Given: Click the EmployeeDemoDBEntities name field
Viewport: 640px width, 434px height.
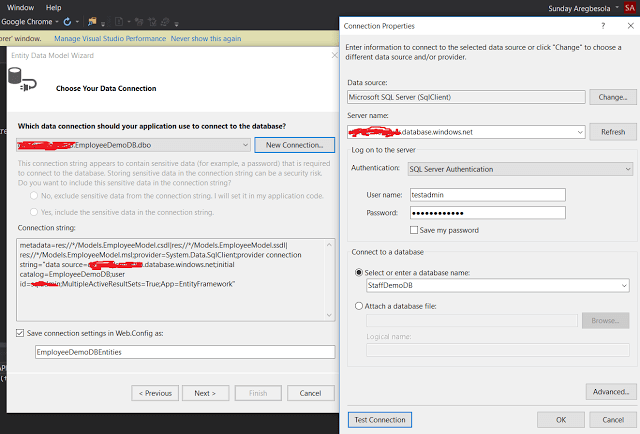Looking at the screenshot, I should pyautogui.click(x=185, y=352).
